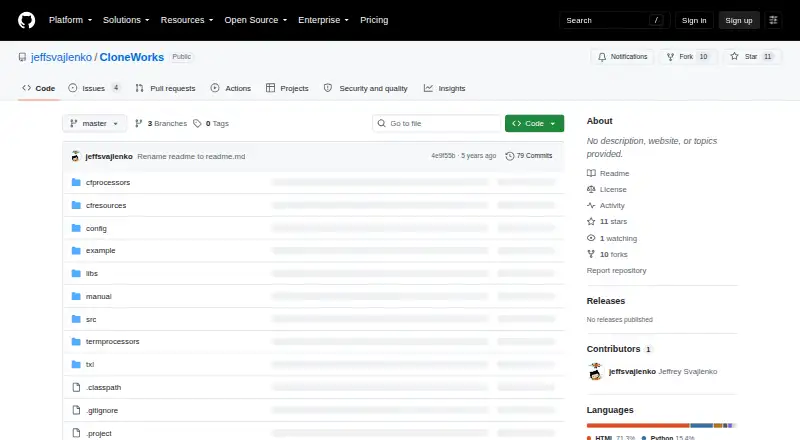Image resolution: width=800 pixels, height=440 pixels.
Task: Open the CloneWorks repository link
Action: [x=132, y=57]
